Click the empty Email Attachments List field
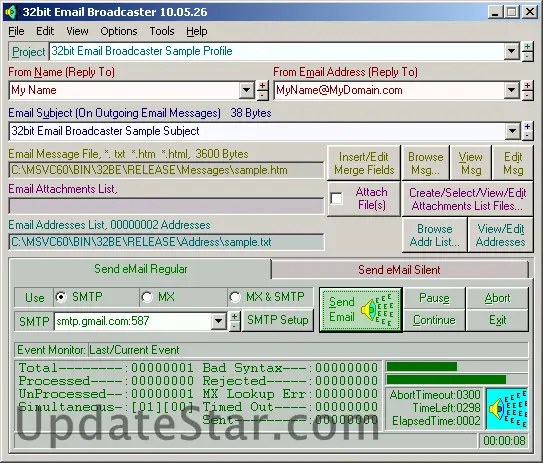Screen dimensions: 543x463 pyautogui.click(x=166, y=206)
